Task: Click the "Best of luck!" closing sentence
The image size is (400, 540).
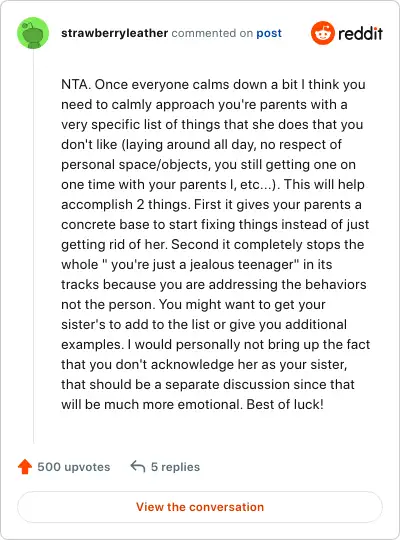Action: point(285,404)
